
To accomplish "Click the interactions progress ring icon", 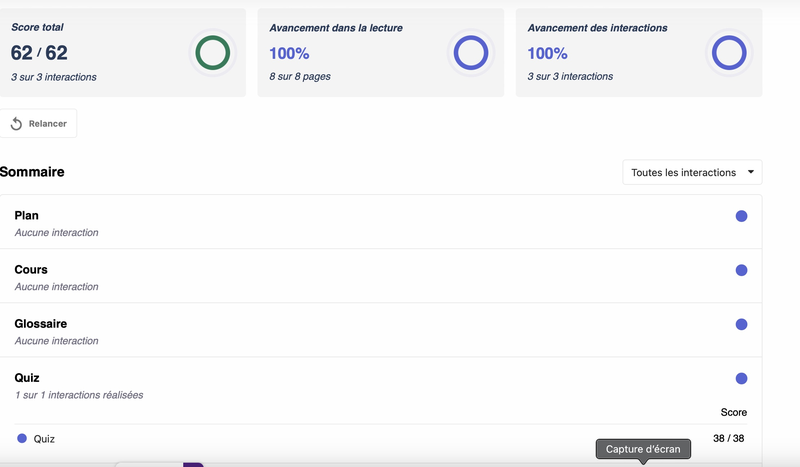I will [728, 53].
